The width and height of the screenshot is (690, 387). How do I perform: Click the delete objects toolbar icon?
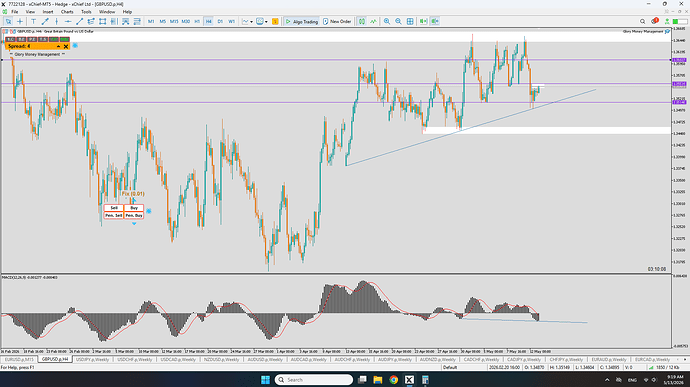pyautogui.click(x=137, y=21)
